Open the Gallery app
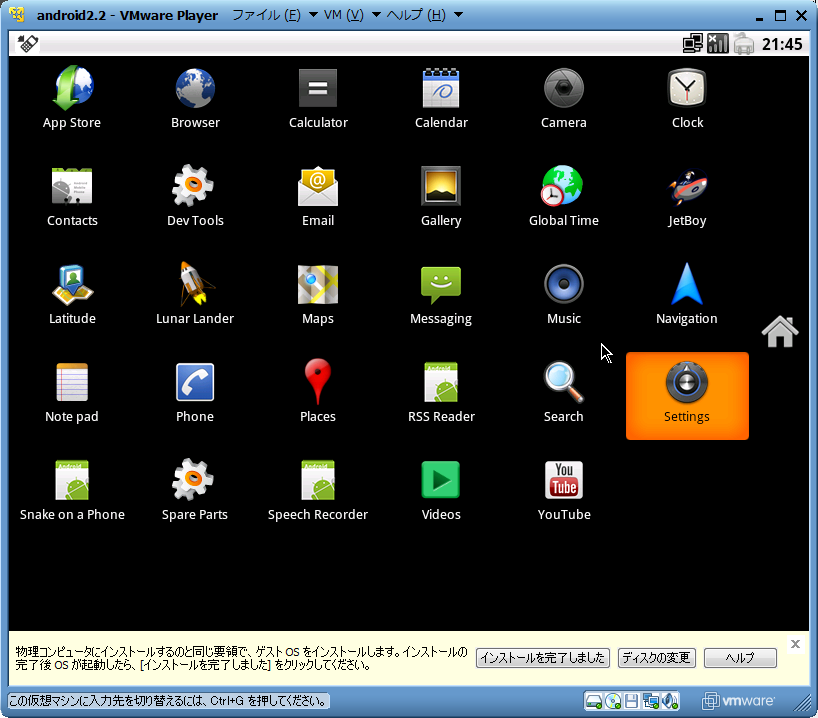Image resolution: width=818 pixels, height=718 pixels. click(x=441, y=196)
